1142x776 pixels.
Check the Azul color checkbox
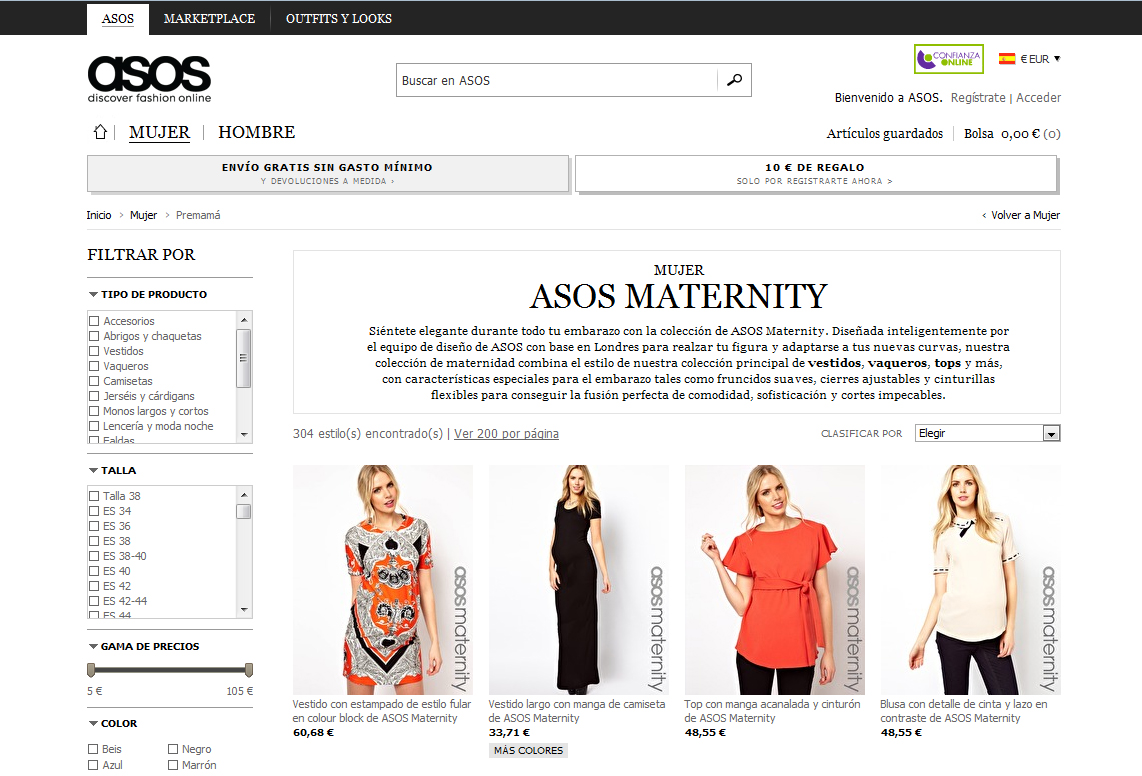(x=93, y=765)
